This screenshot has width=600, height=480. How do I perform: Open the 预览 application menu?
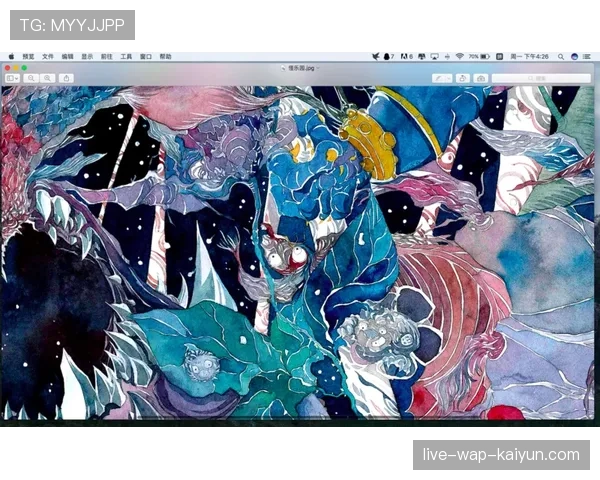click(28, 57)
